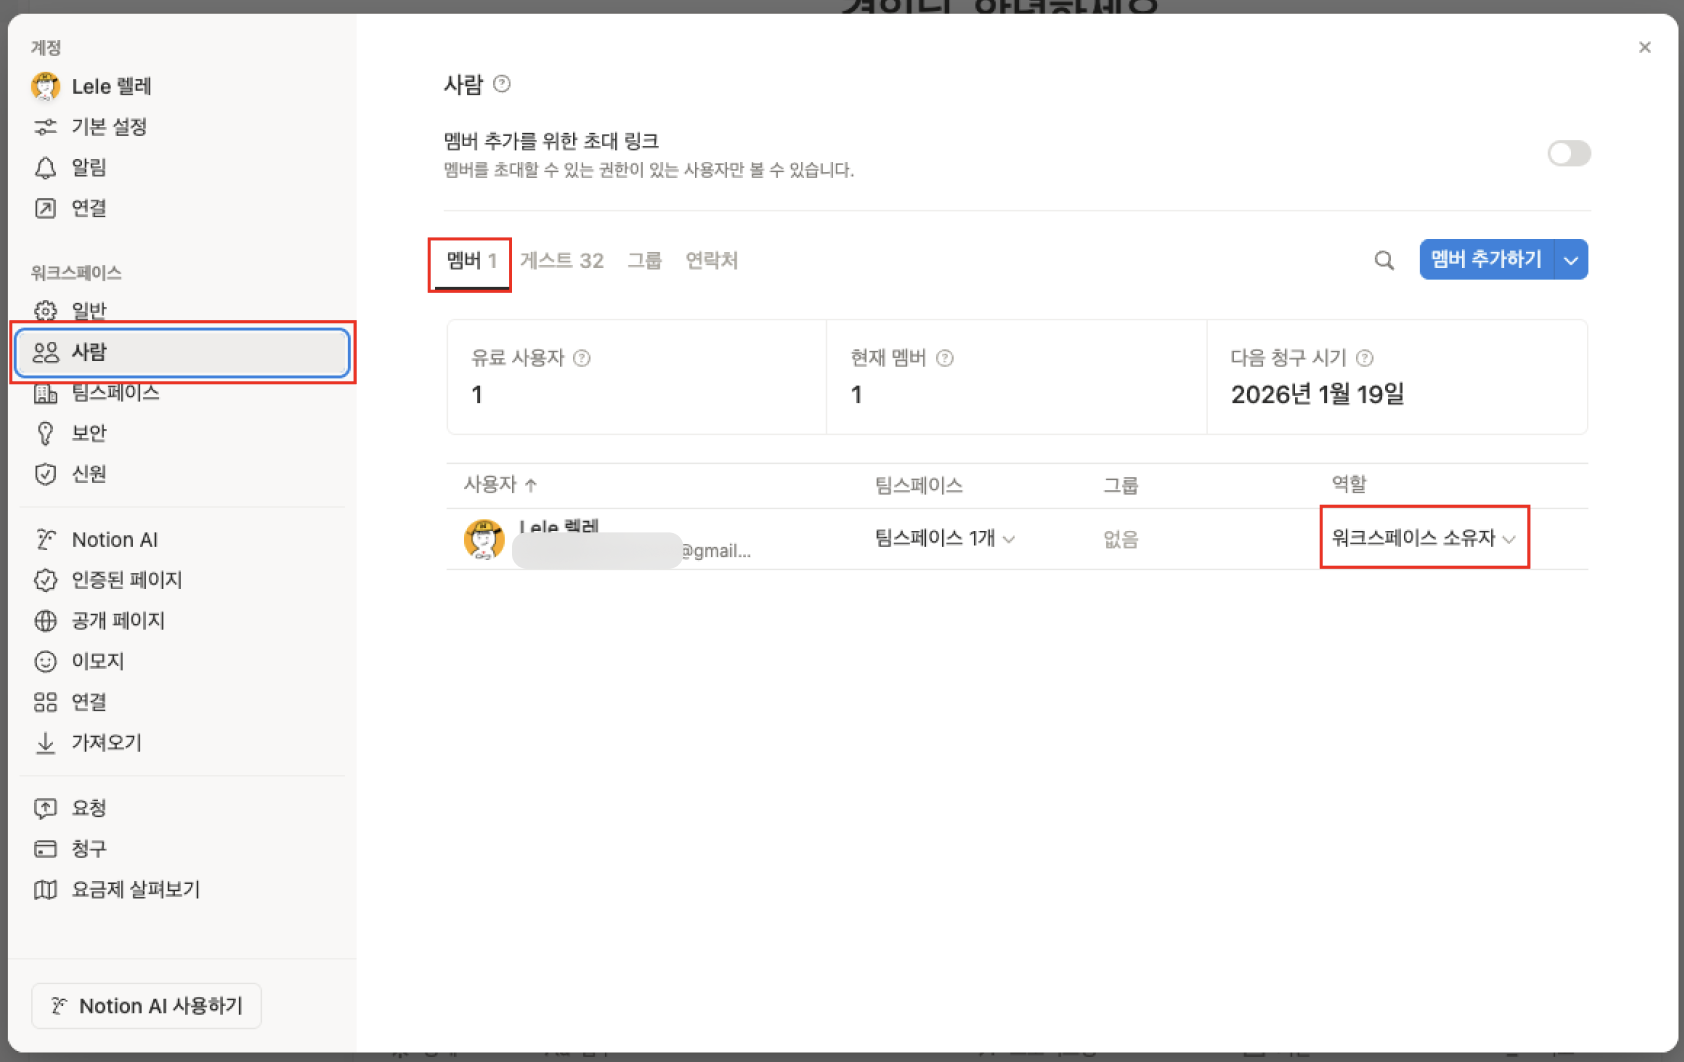Screen dimensions: 1684x1062
Task: Click the 멤버 추가하기 button
Action: point(1487,259)
